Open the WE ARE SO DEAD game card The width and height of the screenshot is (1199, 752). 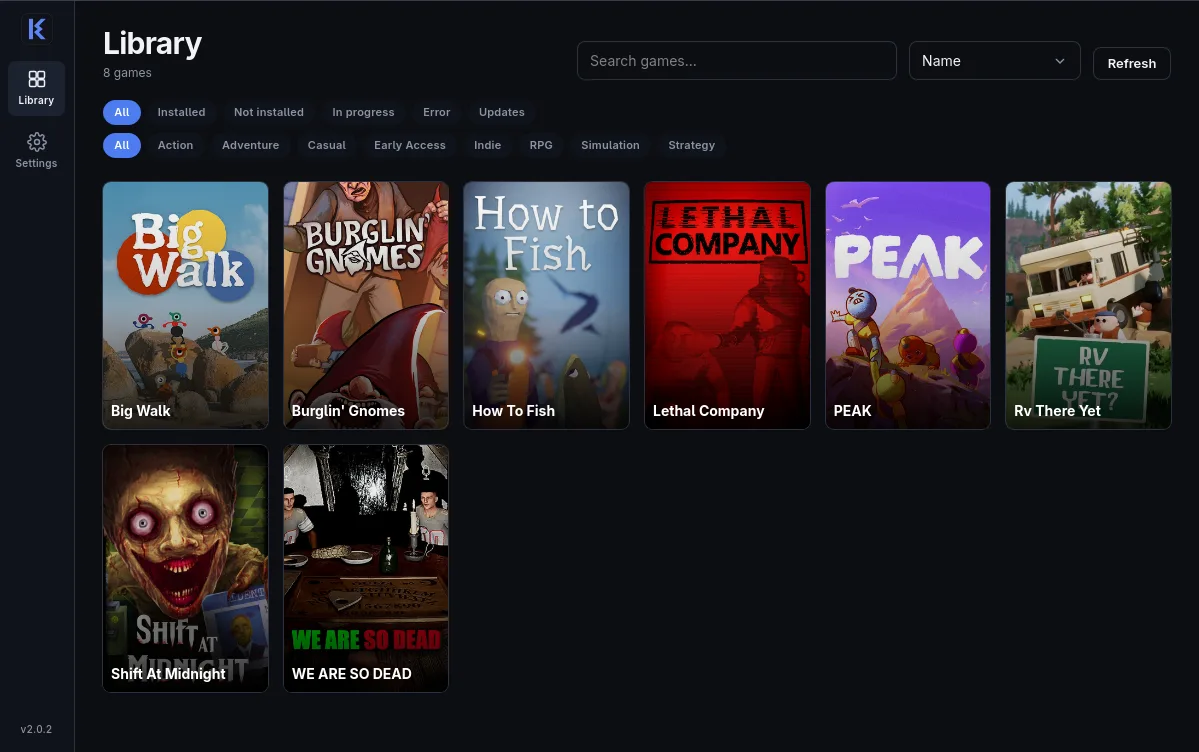(x=366, y=568)
